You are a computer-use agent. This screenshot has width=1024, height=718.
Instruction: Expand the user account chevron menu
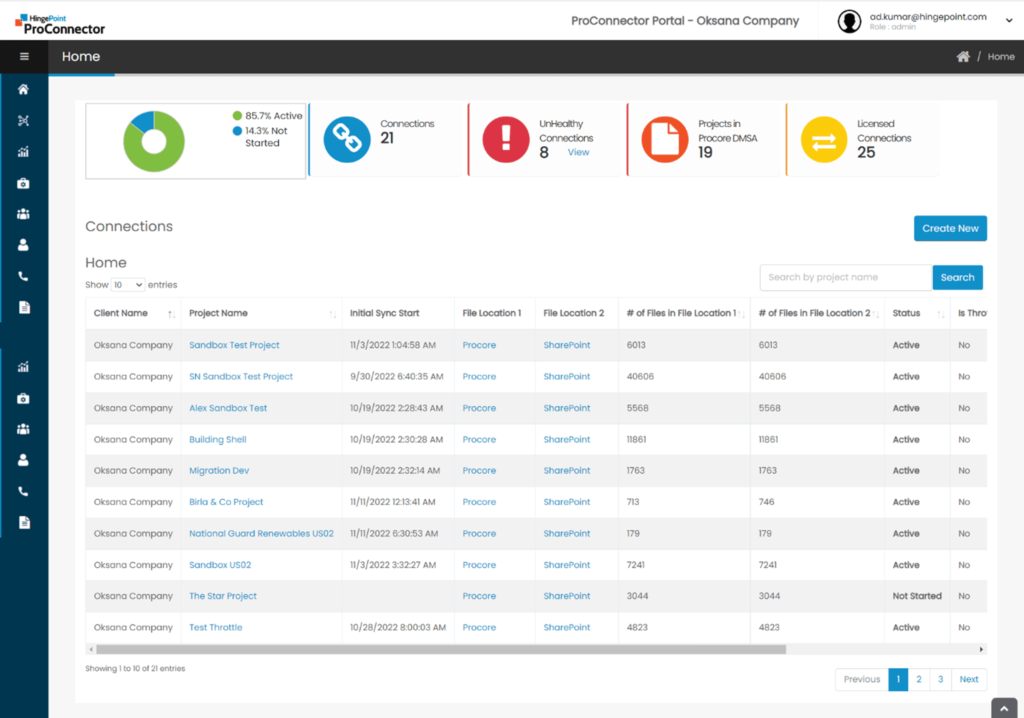click(1009, 21)
